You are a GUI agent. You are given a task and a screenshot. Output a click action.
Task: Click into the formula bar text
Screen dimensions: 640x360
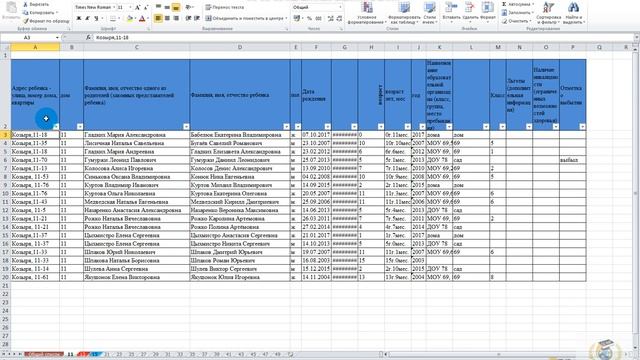(x=363, y=38)
